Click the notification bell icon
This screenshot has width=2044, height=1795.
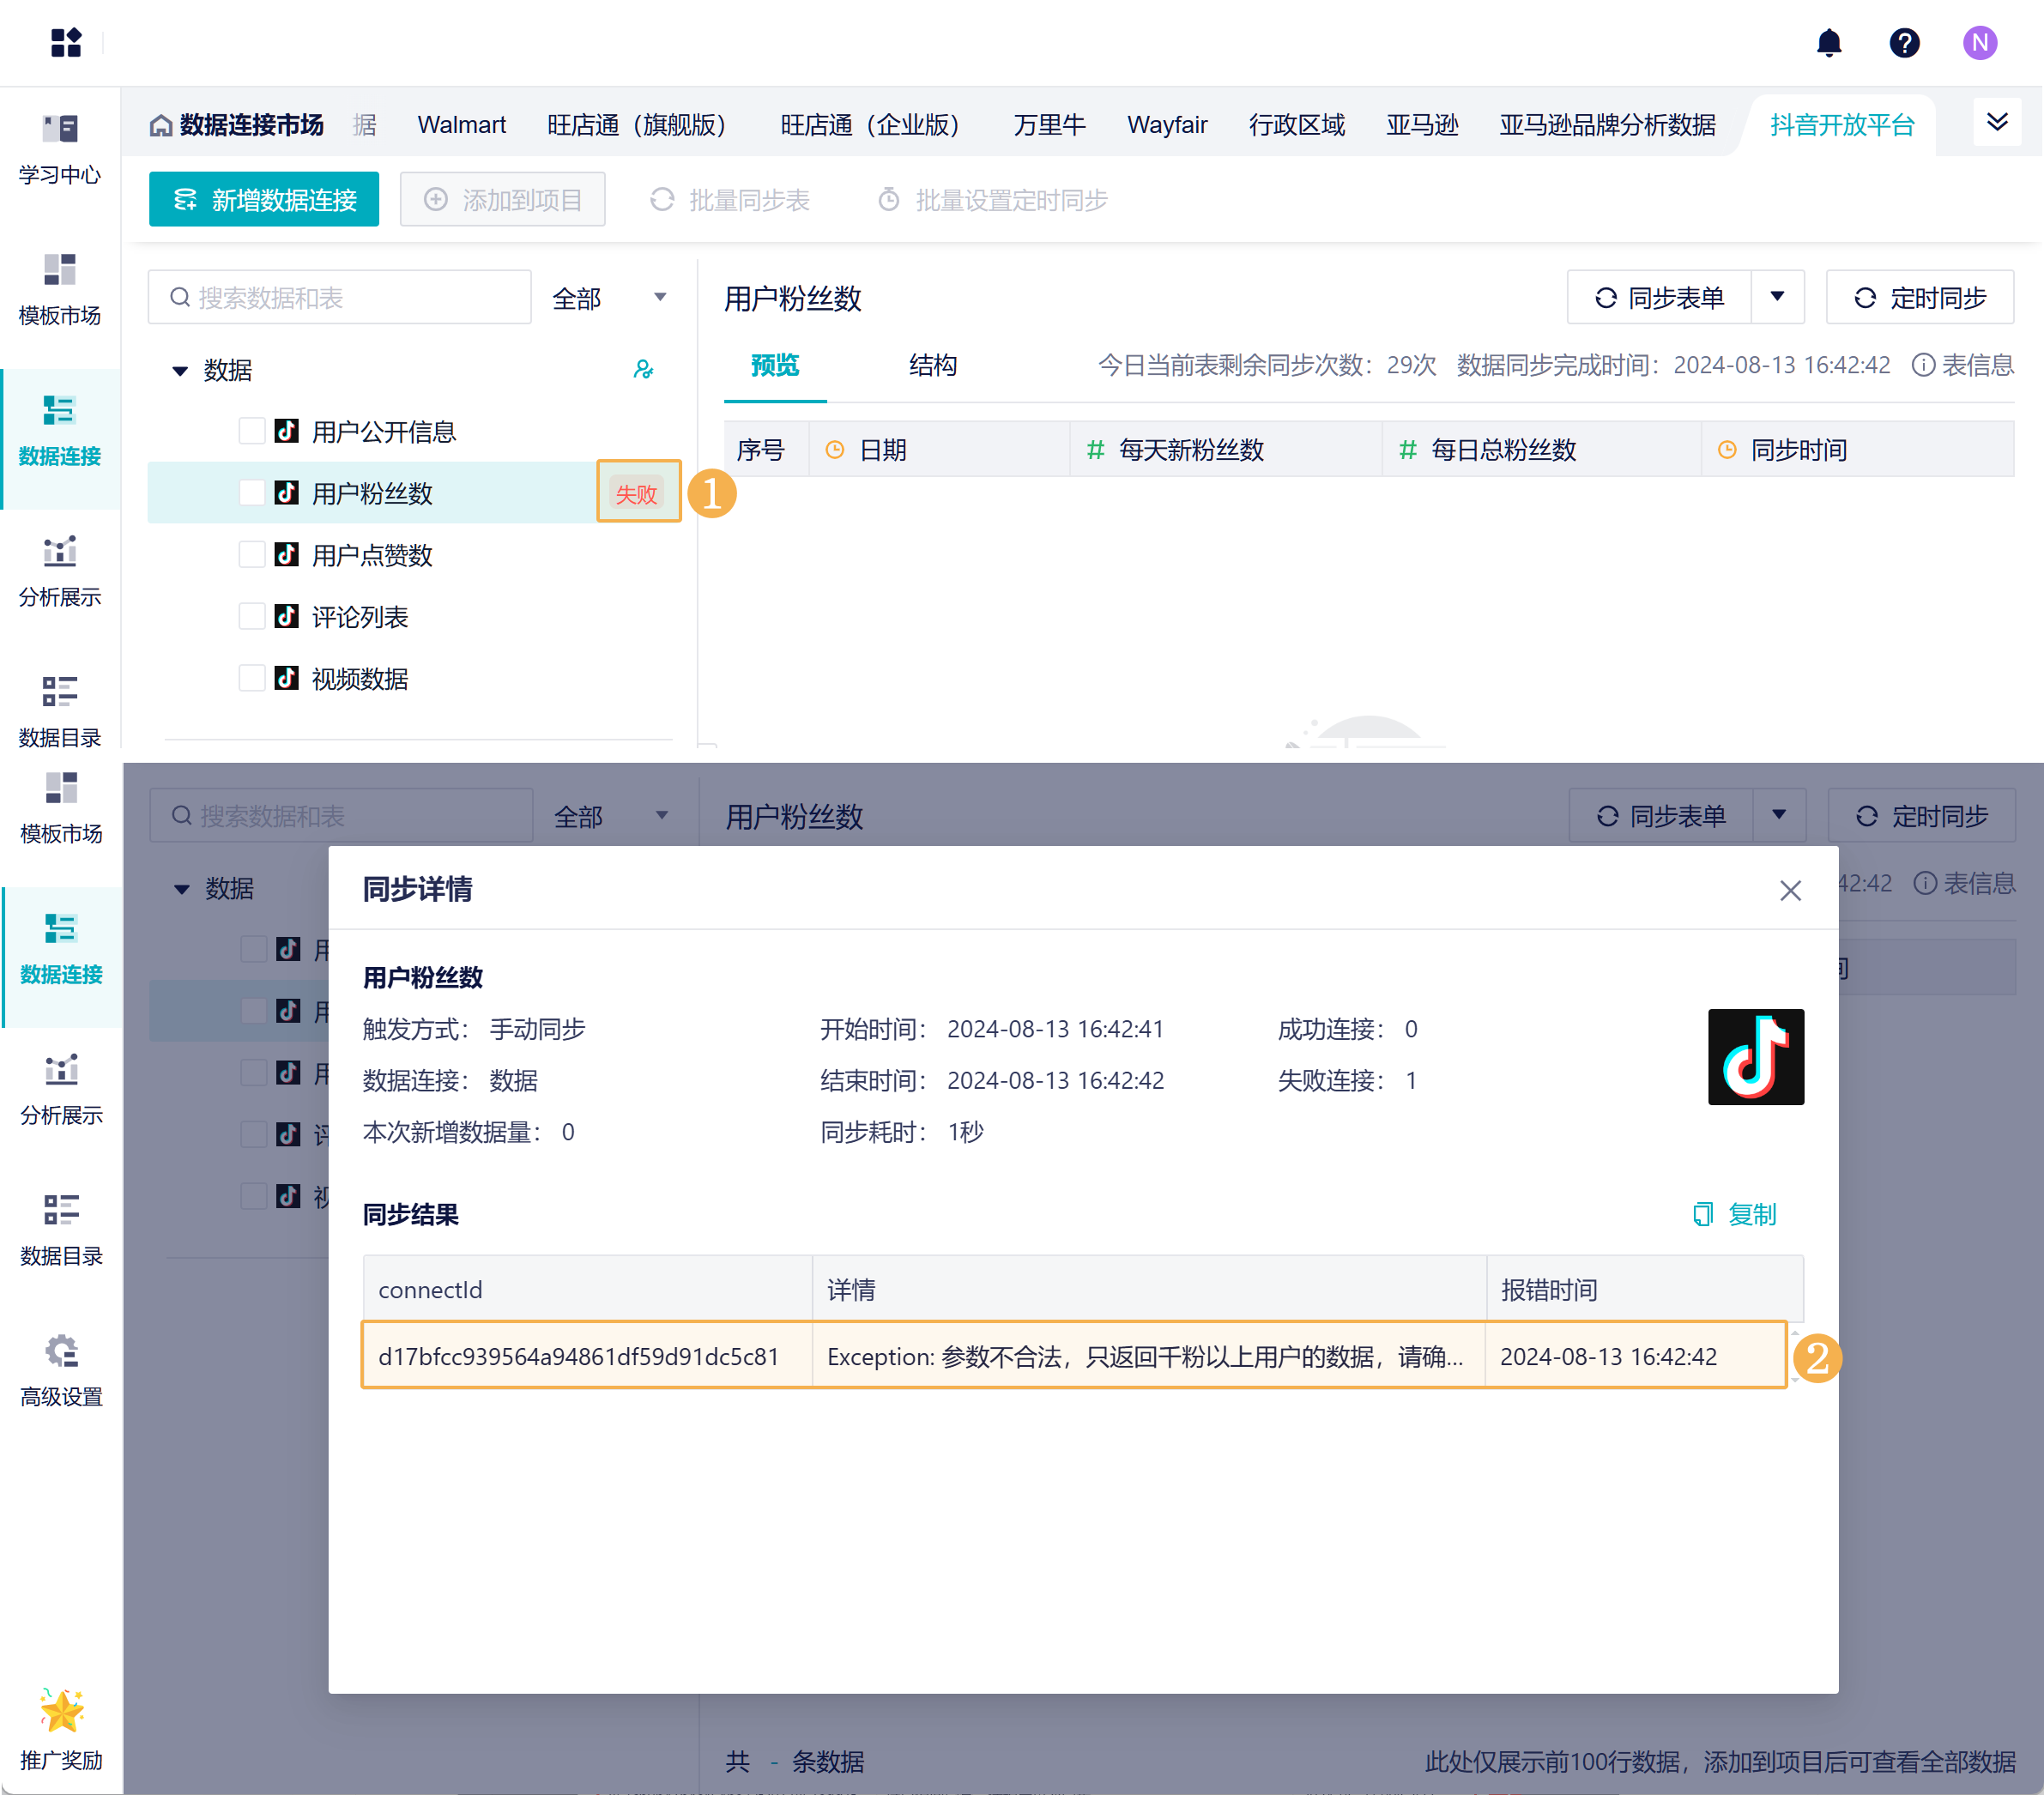(1828, 43)
